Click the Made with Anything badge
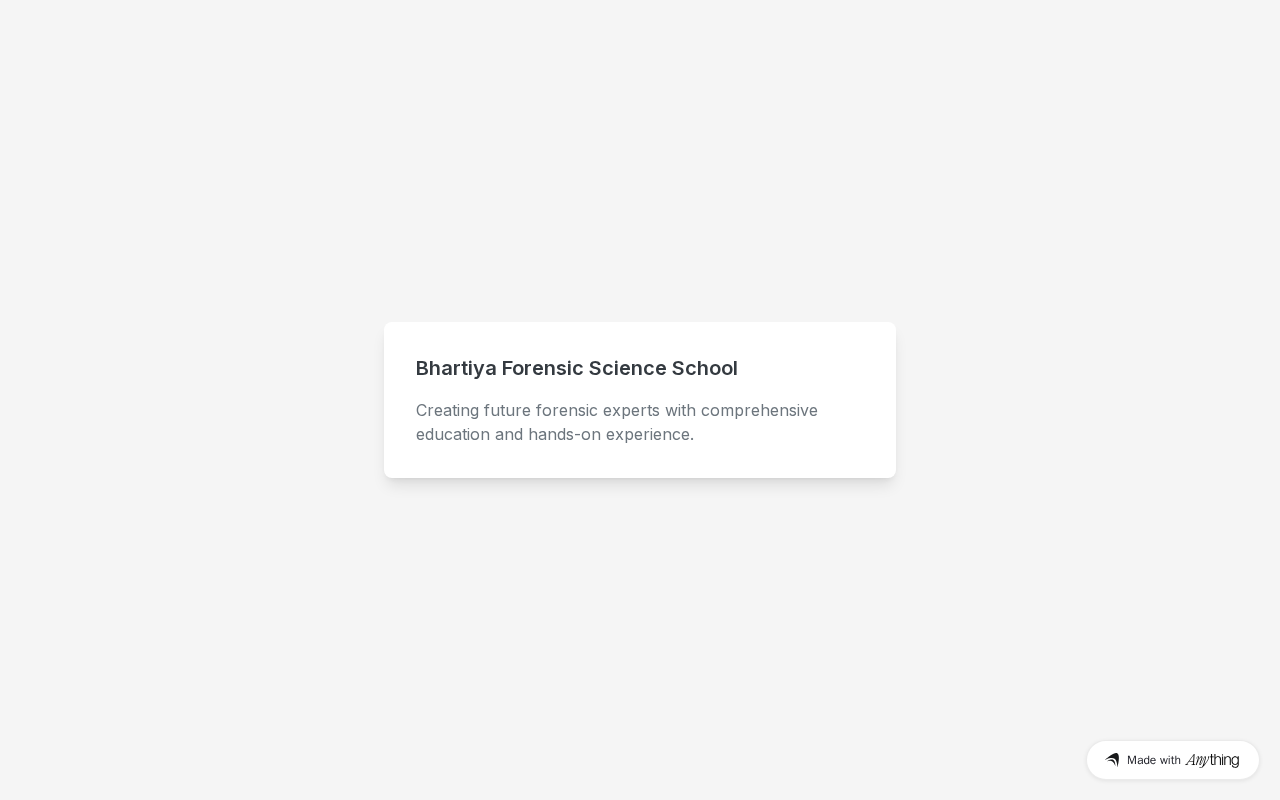 click(1172, 760)
